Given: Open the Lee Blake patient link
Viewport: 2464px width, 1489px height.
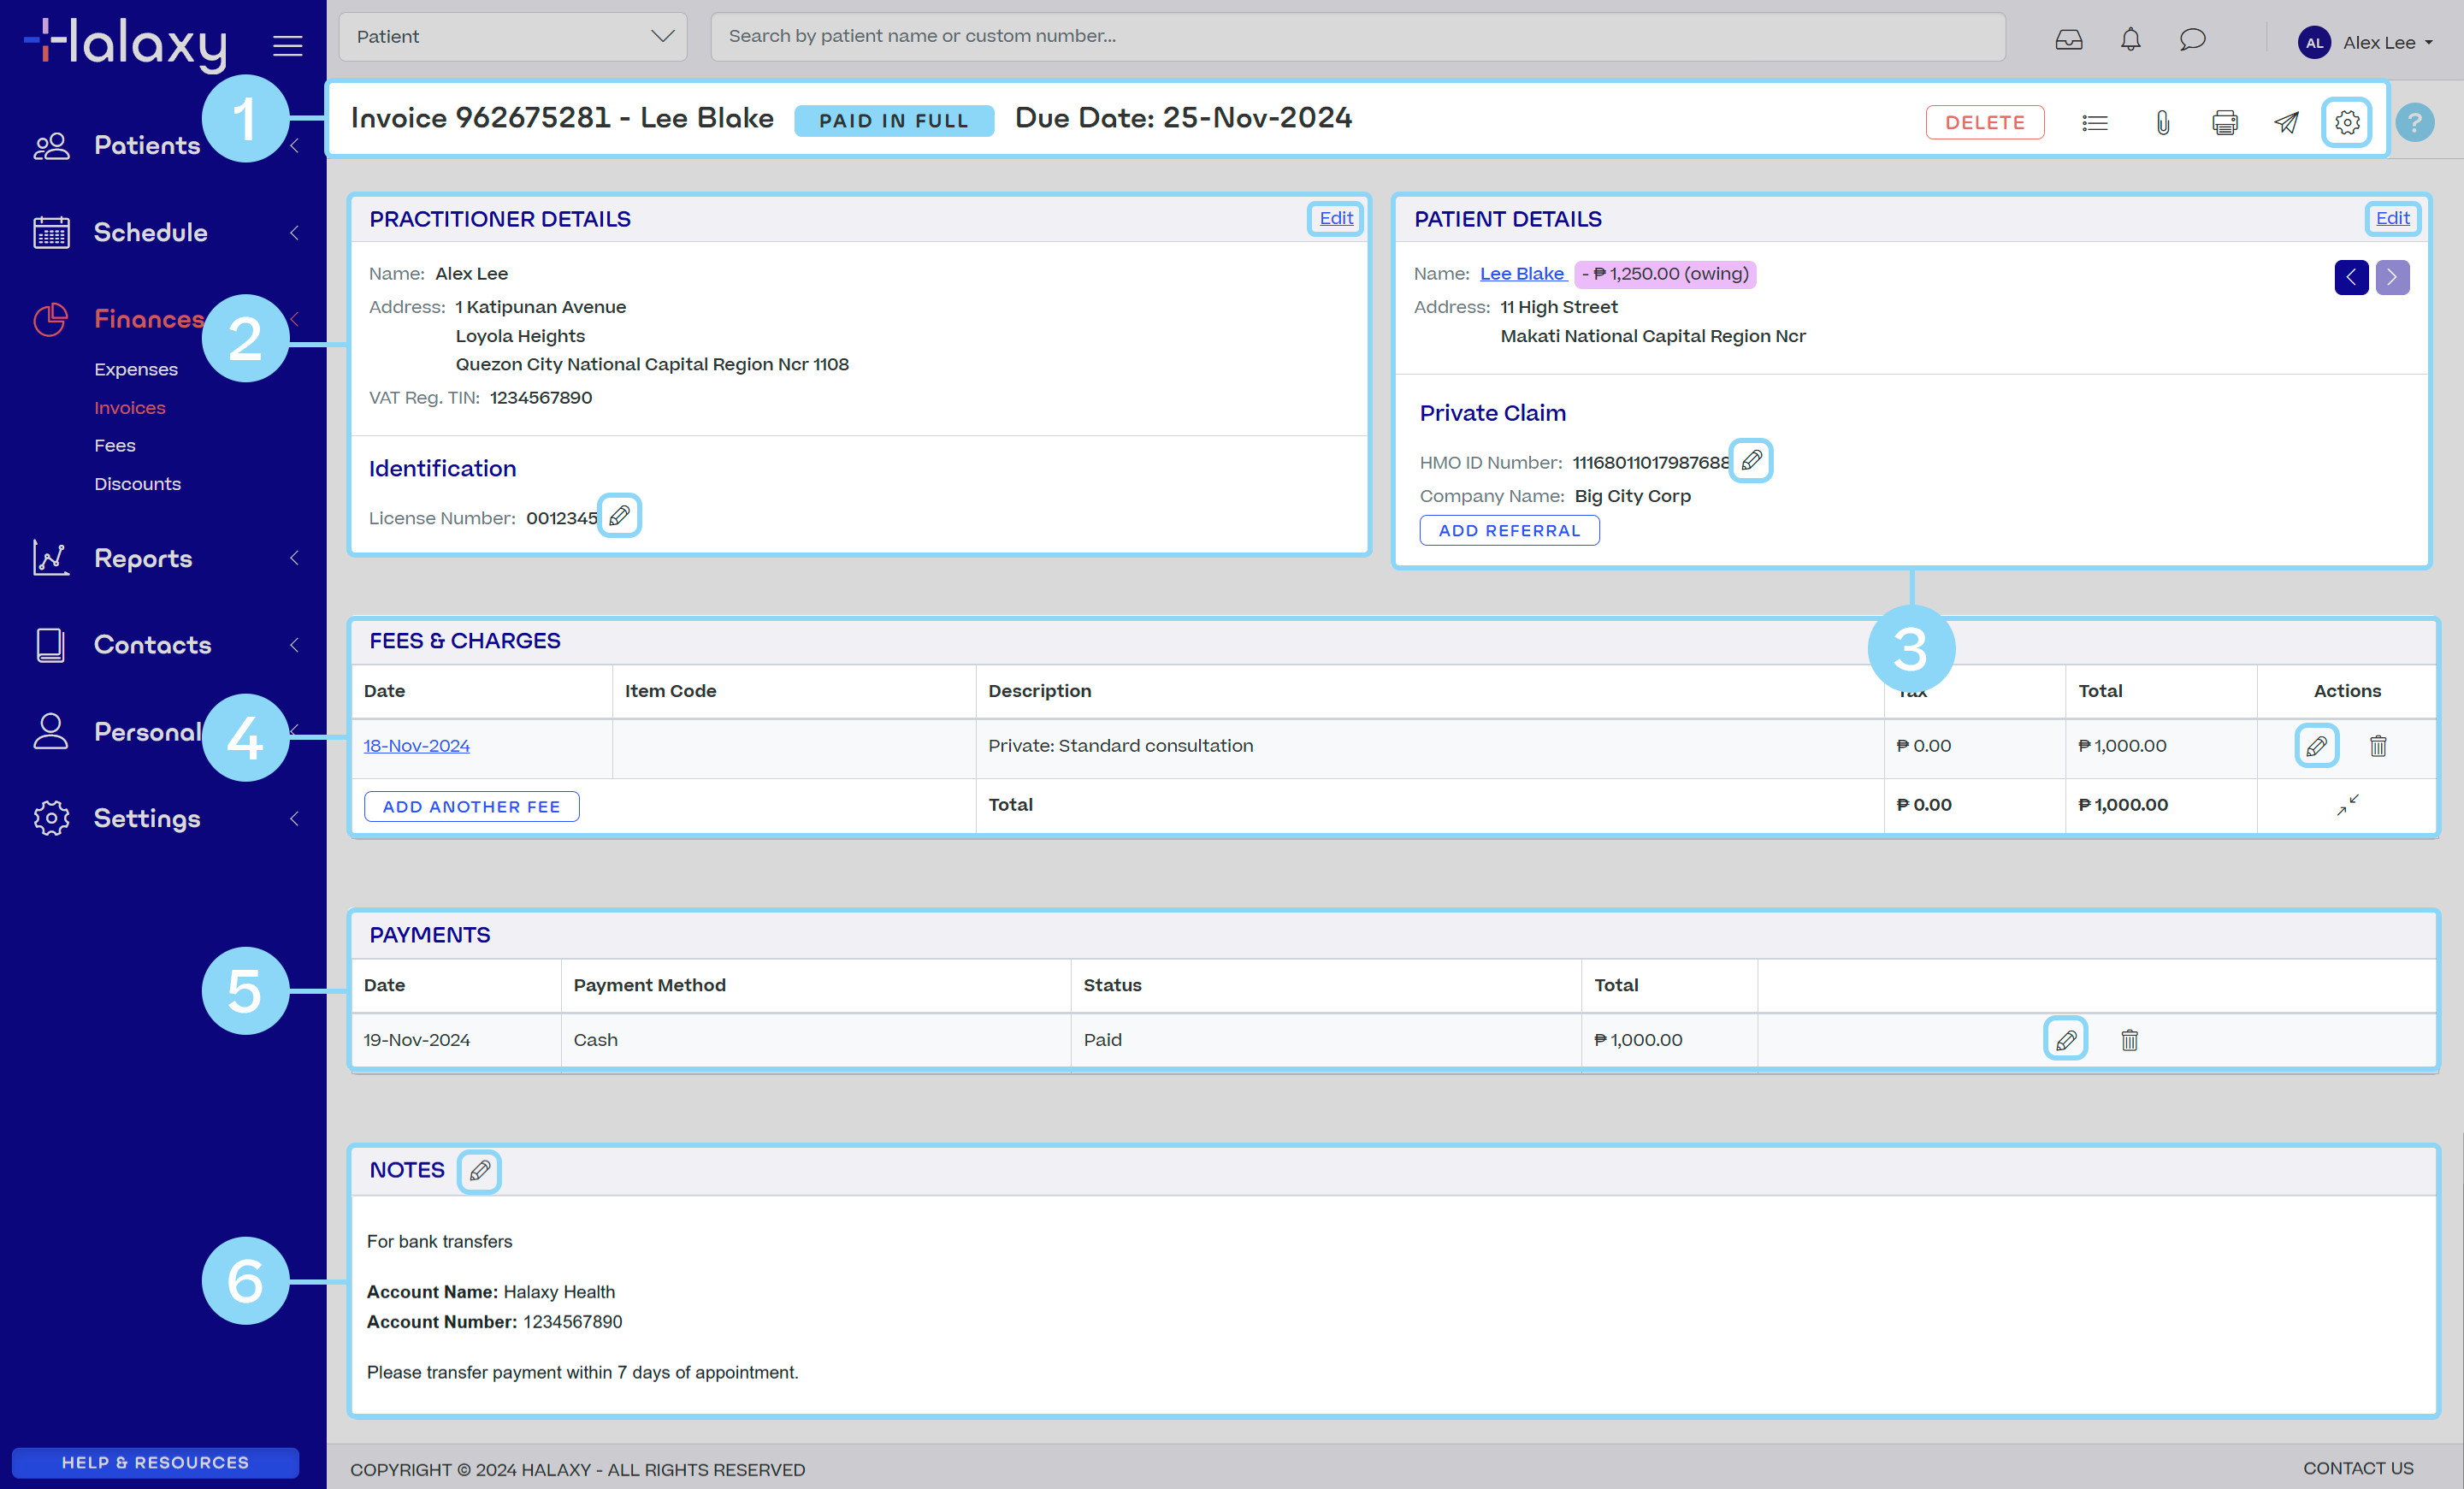Looking at the screenshot, I should 1522,273.
